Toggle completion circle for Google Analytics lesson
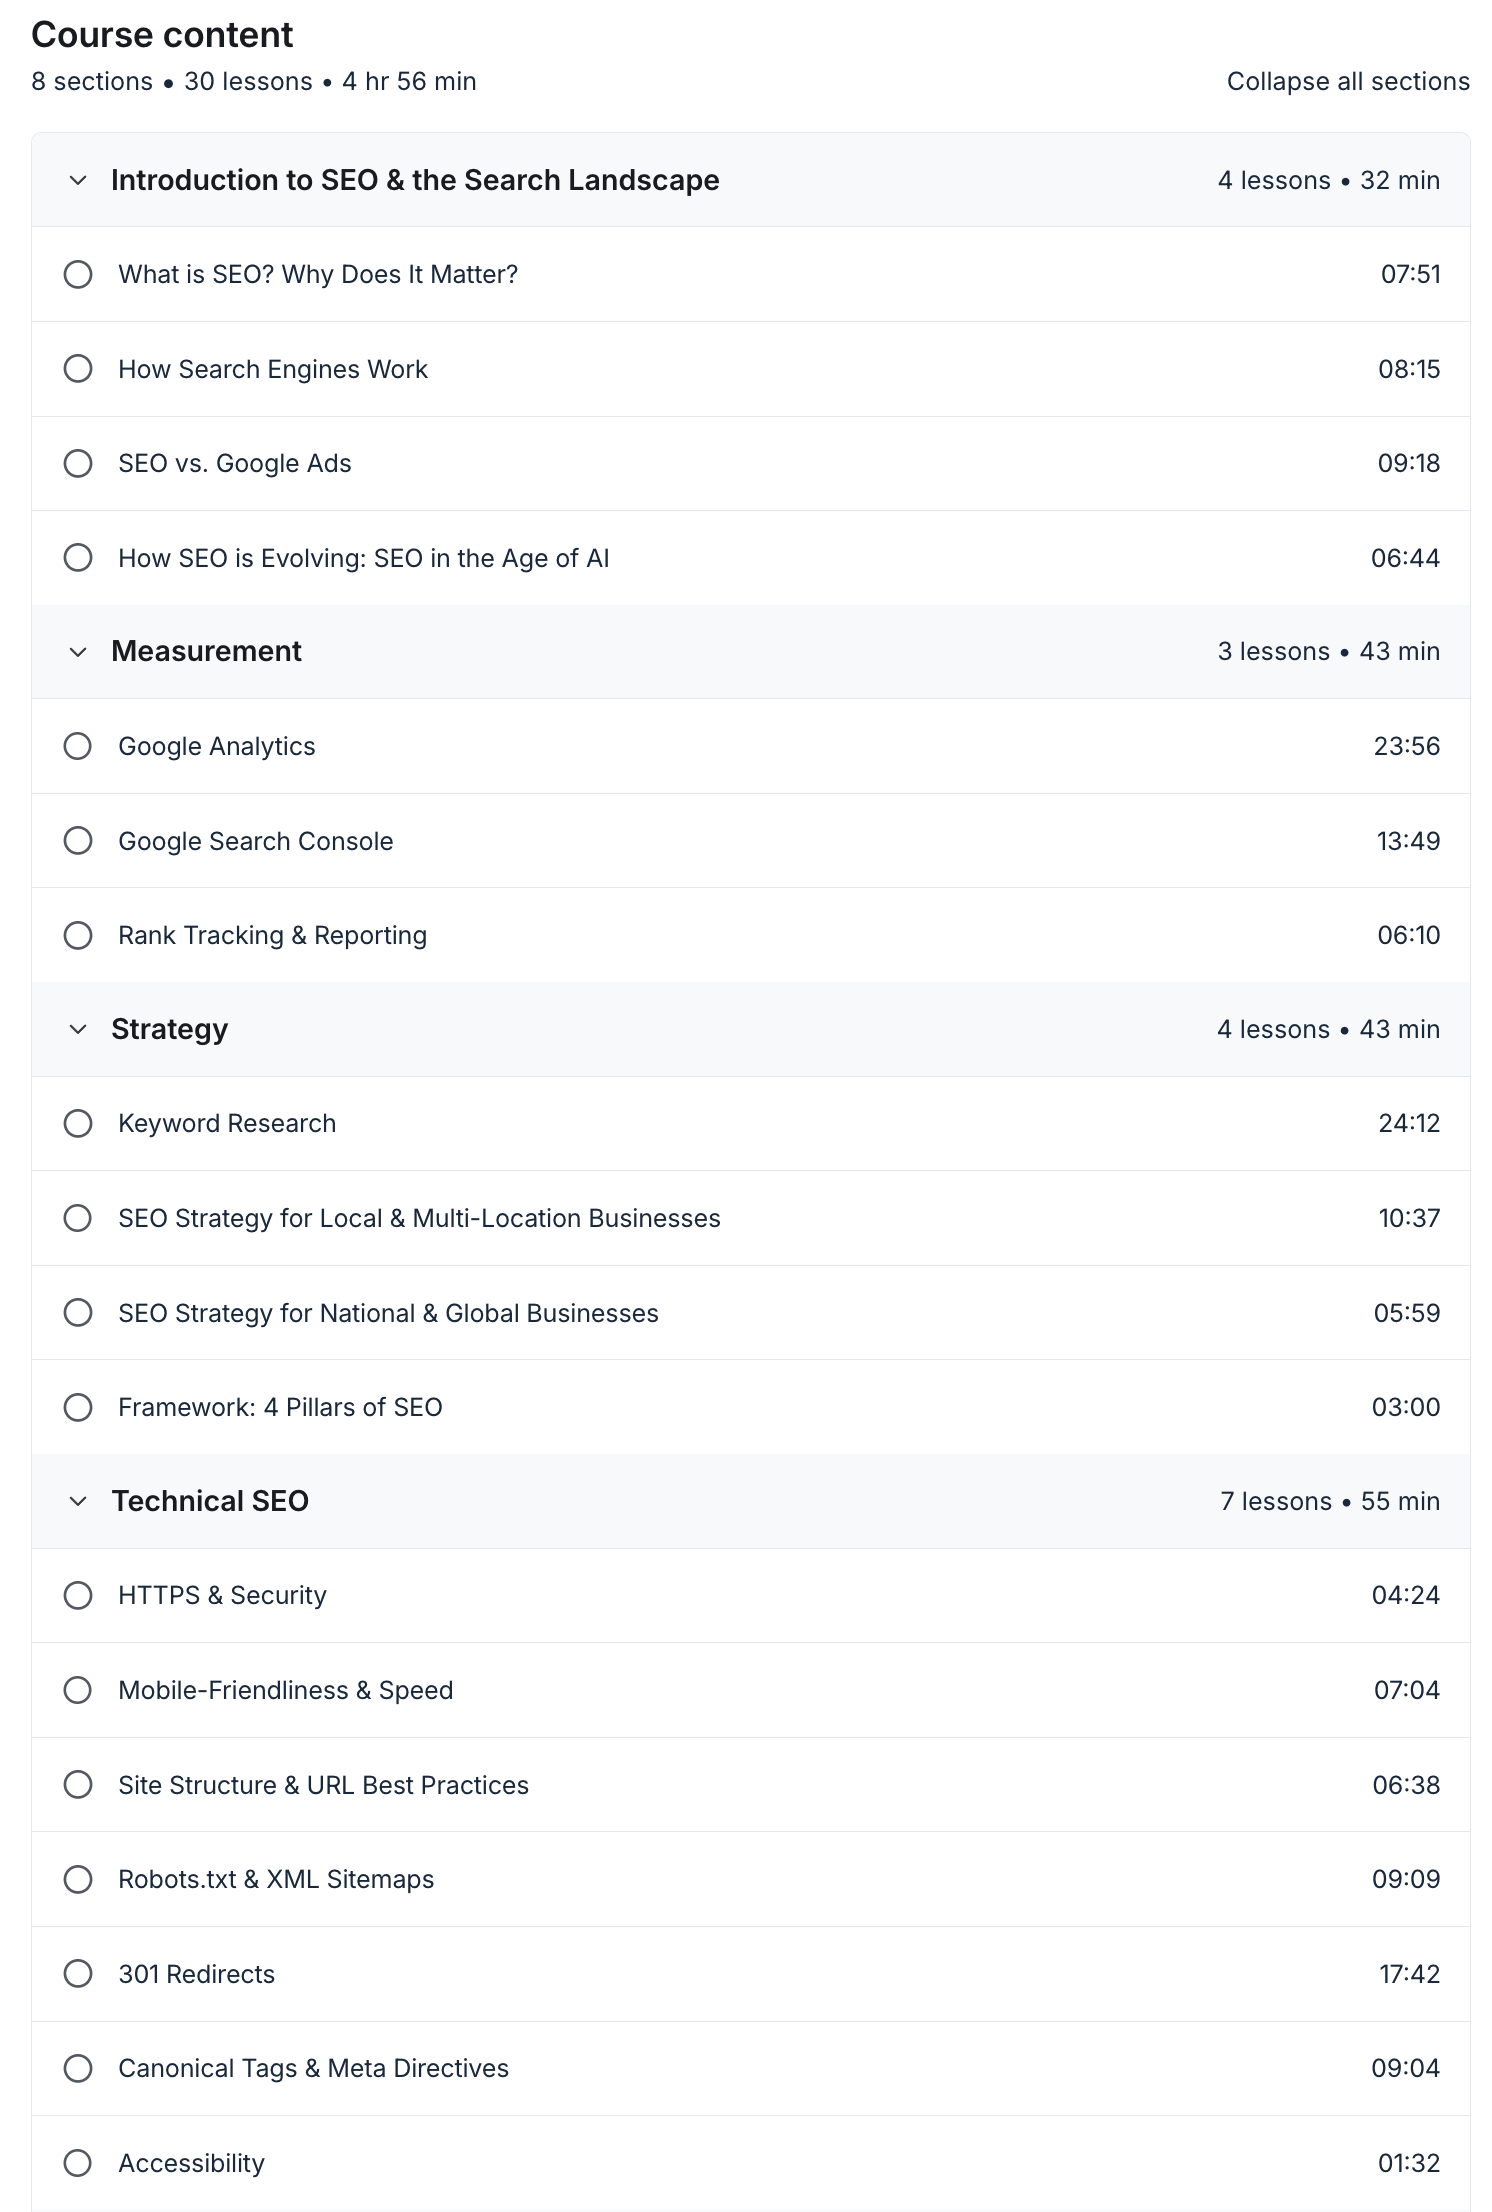Screen dimensions: 1492x2212 click(x=78, y=746)
